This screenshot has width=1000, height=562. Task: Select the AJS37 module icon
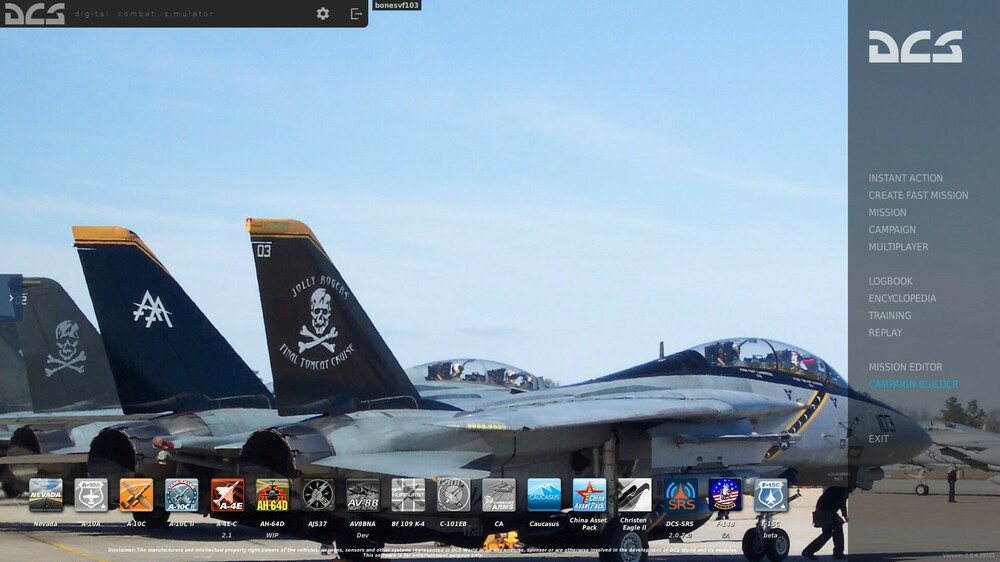[318, 495]
